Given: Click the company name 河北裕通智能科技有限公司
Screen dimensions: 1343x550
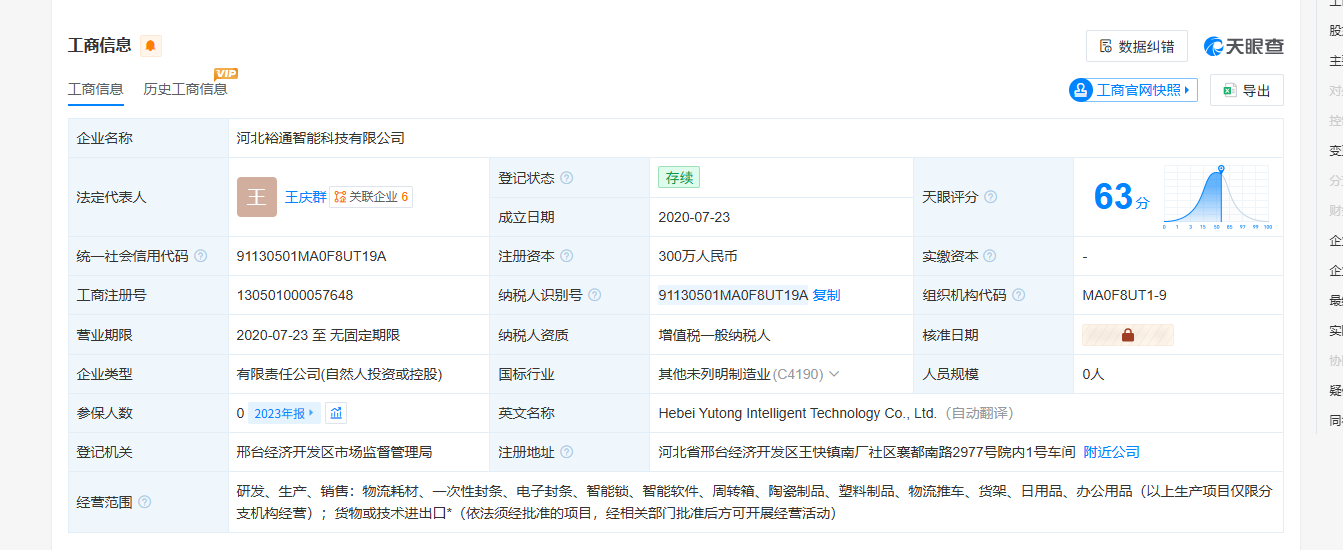Looking at the screenshot, I should pos(320,138).
